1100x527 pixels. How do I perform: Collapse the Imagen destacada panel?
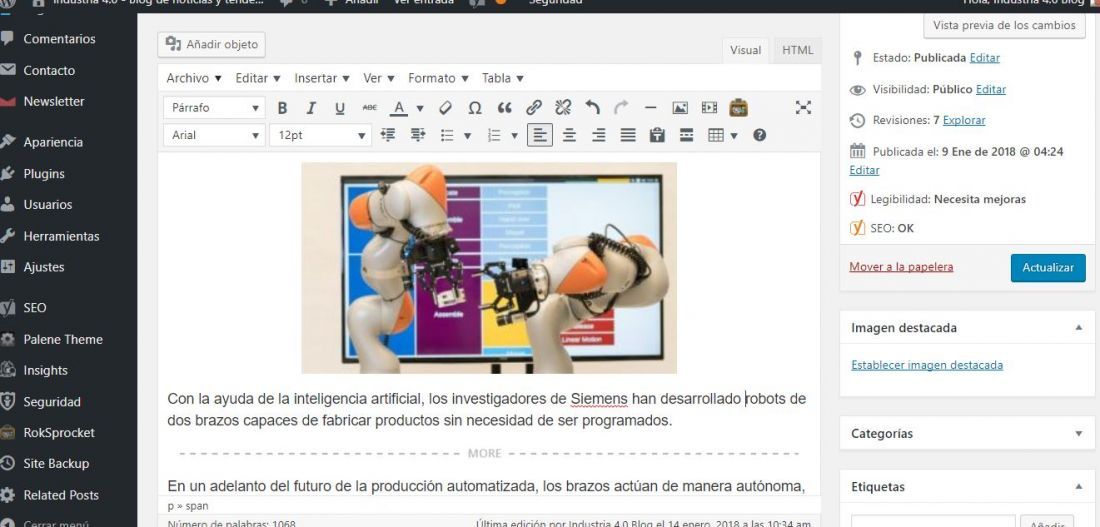coord(1078,328)
